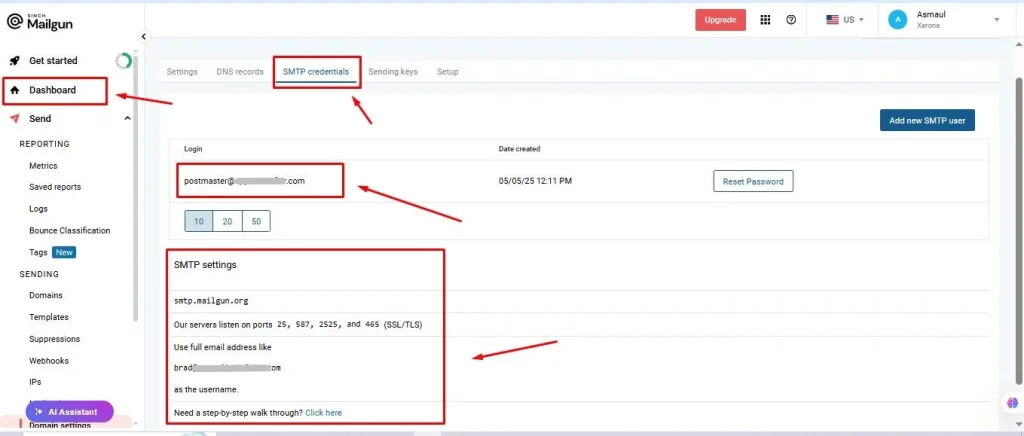The height and width of the screenshot is (436, 1024).
Task: Click the server ports listing text
Action: [x=298, y=324]
